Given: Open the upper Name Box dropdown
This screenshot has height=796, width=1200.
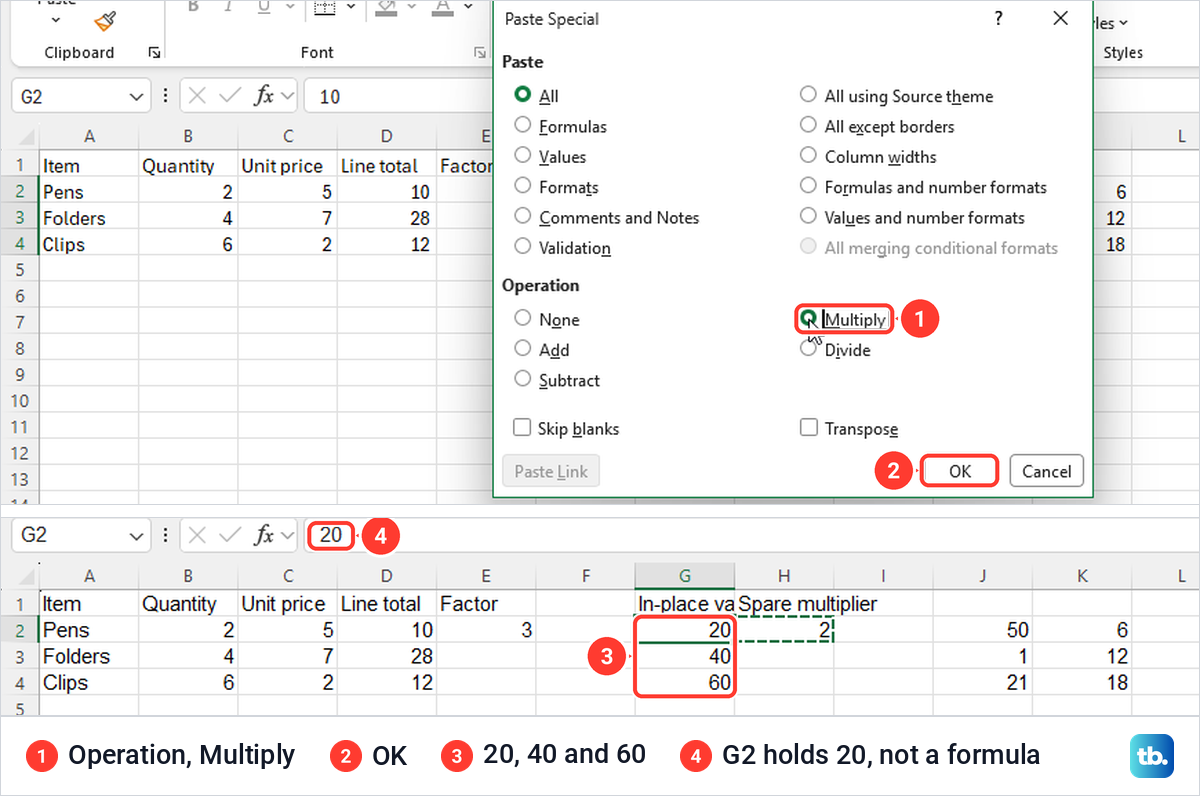Looking at the screenshot, I should [137, 97].
